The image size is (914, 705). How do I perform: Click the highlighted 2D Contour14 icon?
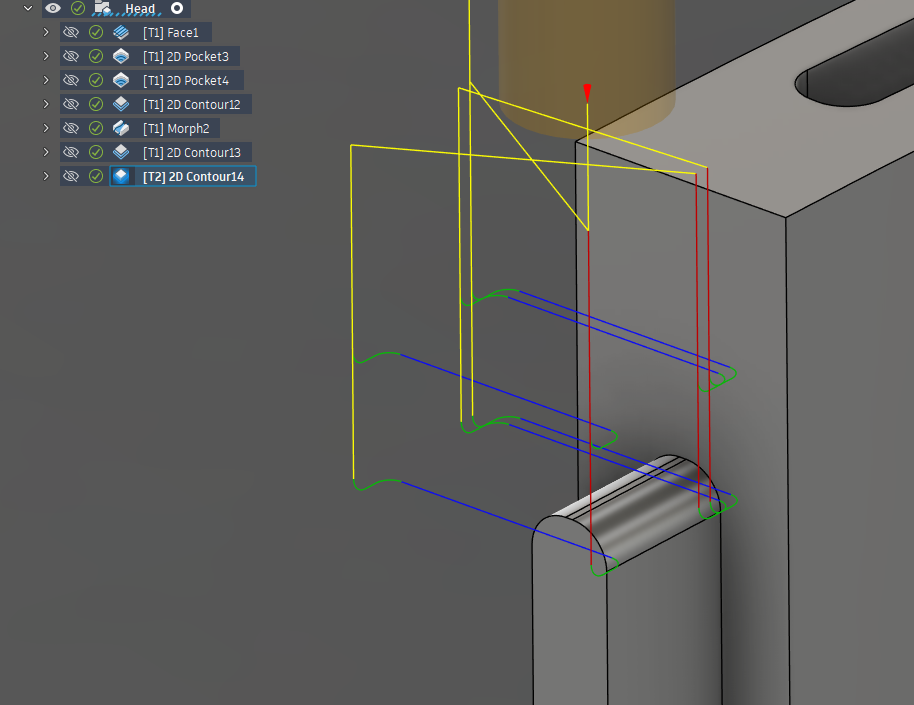[121, 176]
